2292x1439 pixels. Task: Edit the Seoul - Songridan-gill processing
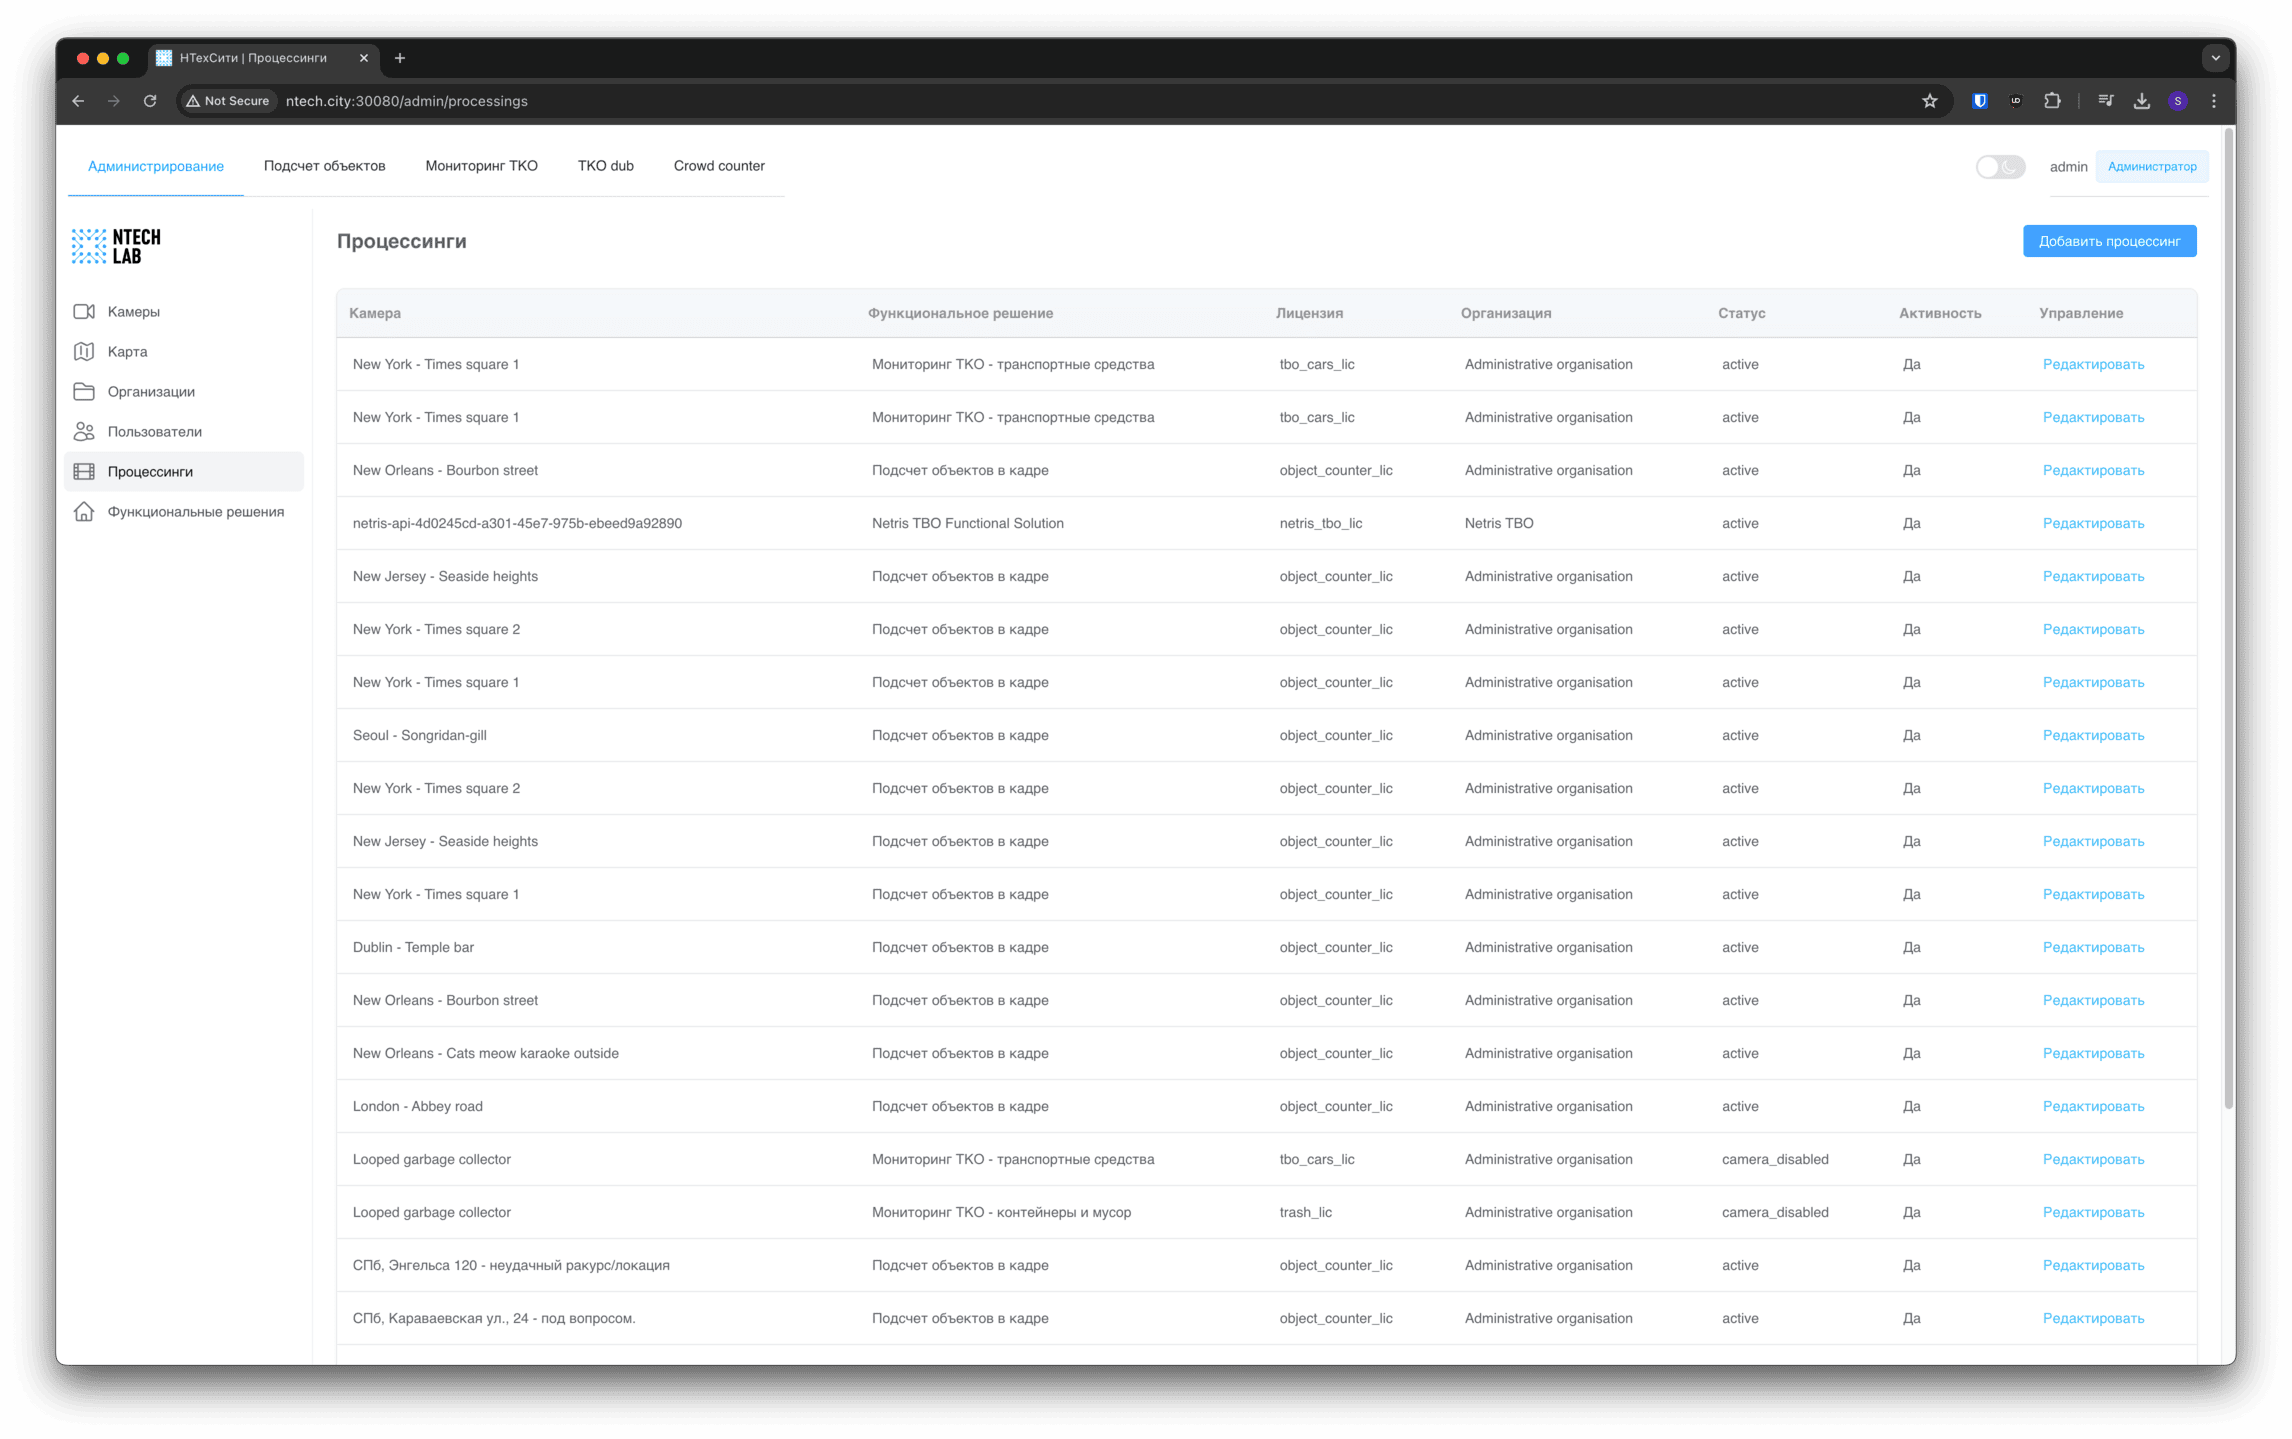coord(2092,736)
